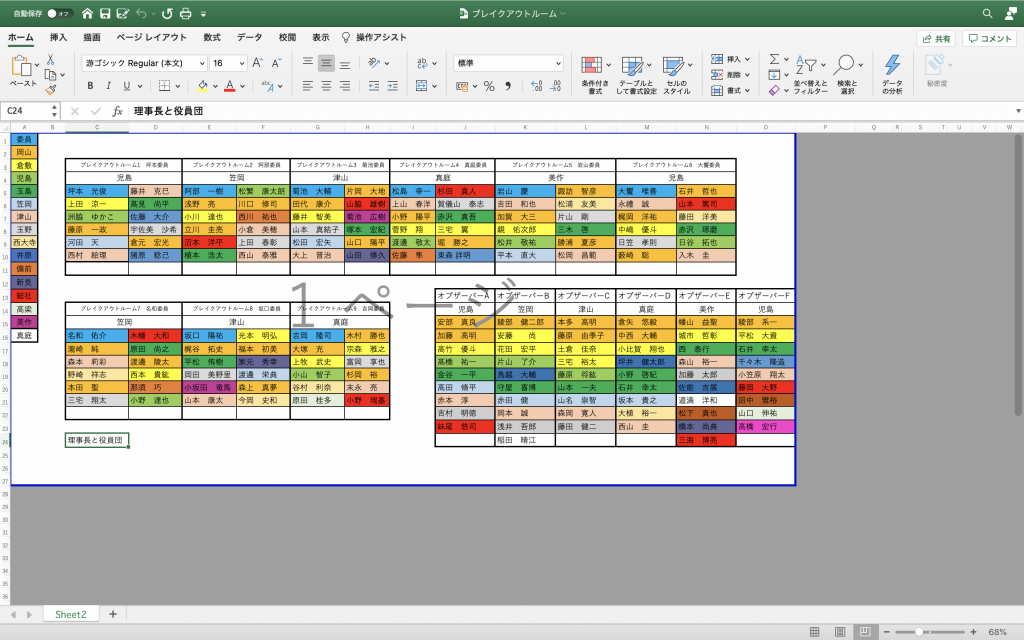The image size is (1024, 640).
Task: Toggle the 自動保存 AutoSave switch
Action: pos(59,13)
